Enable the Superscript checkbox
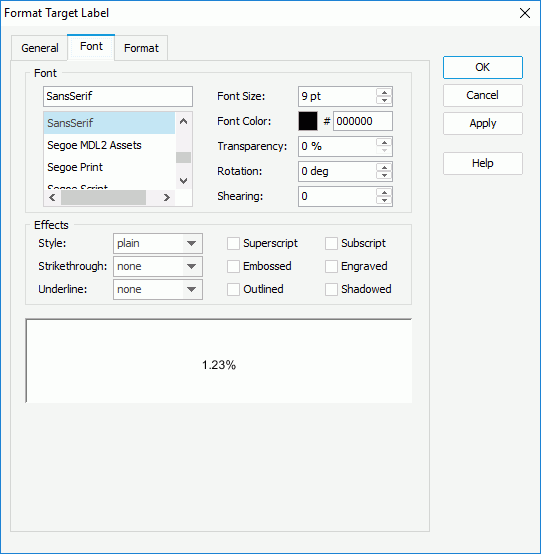This screenshot has width=541, height=554. click(233, 243)
